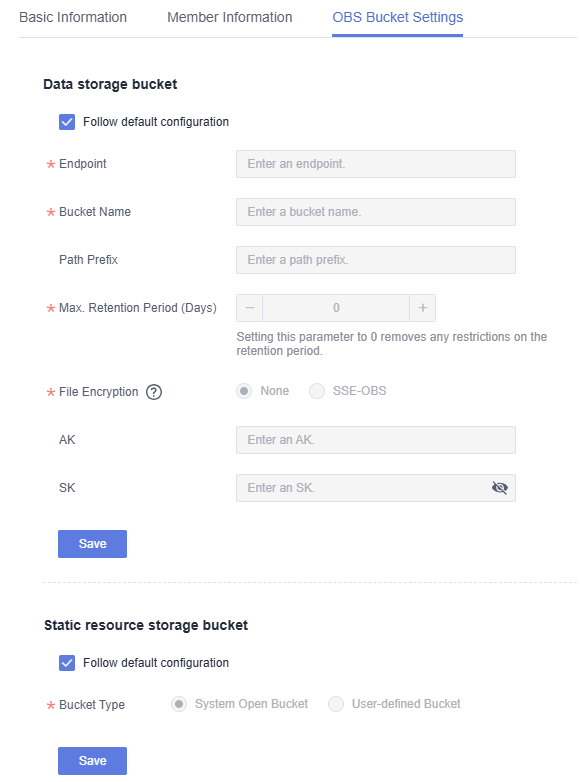The height and width of the screenshot is (782, 580).
Task: Click the plus stepper for retention period
Action: (x=422, y=308)
